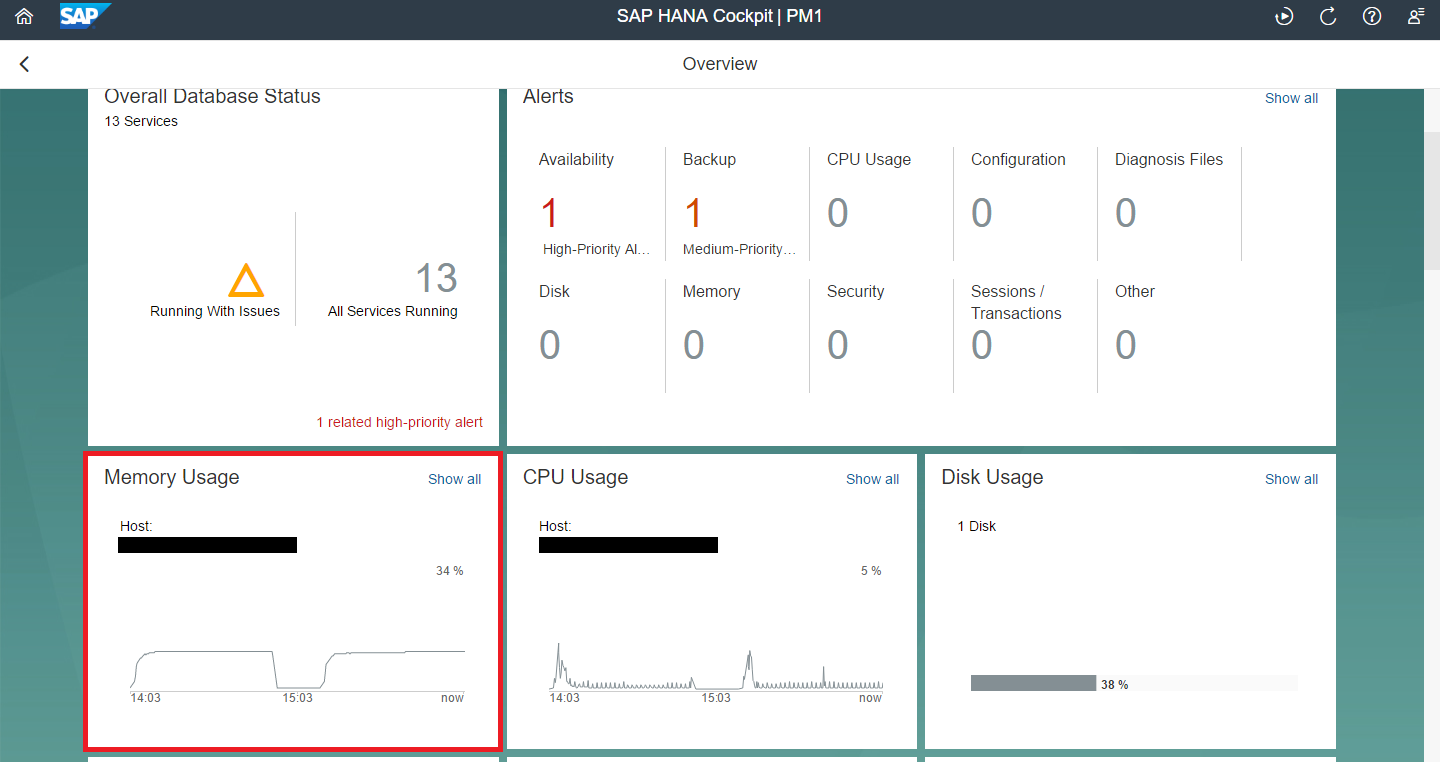Viewport: 1440px width, 762px height.
Task: Open the user profile menu icon
Action: (x=1416, y=16)
